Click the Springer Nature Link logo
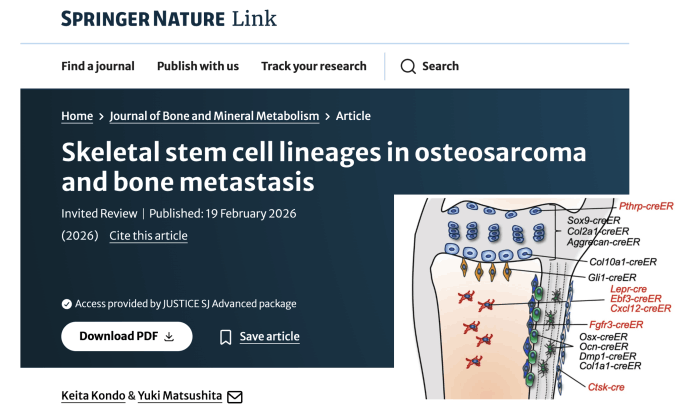The width and height of the screenshot is (696, 411). (168, 19)
